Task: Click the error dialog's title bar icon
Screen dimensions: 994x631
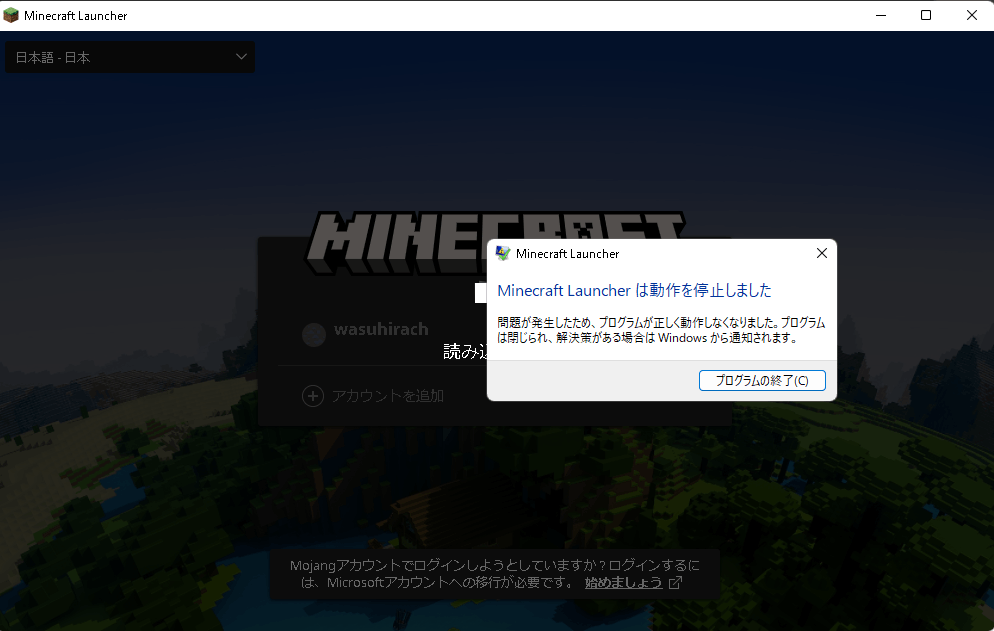Action: pyautogui.click(x=503, y=253)
